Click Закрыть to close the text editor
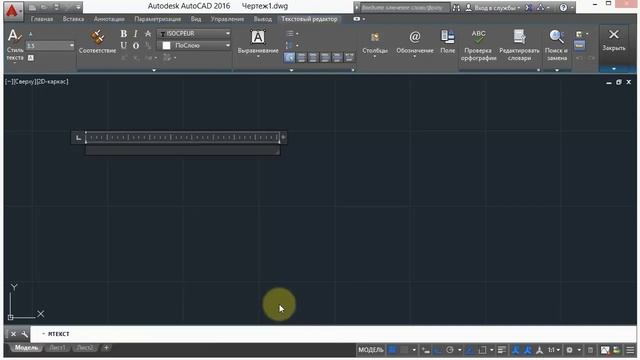 (613, 40)
